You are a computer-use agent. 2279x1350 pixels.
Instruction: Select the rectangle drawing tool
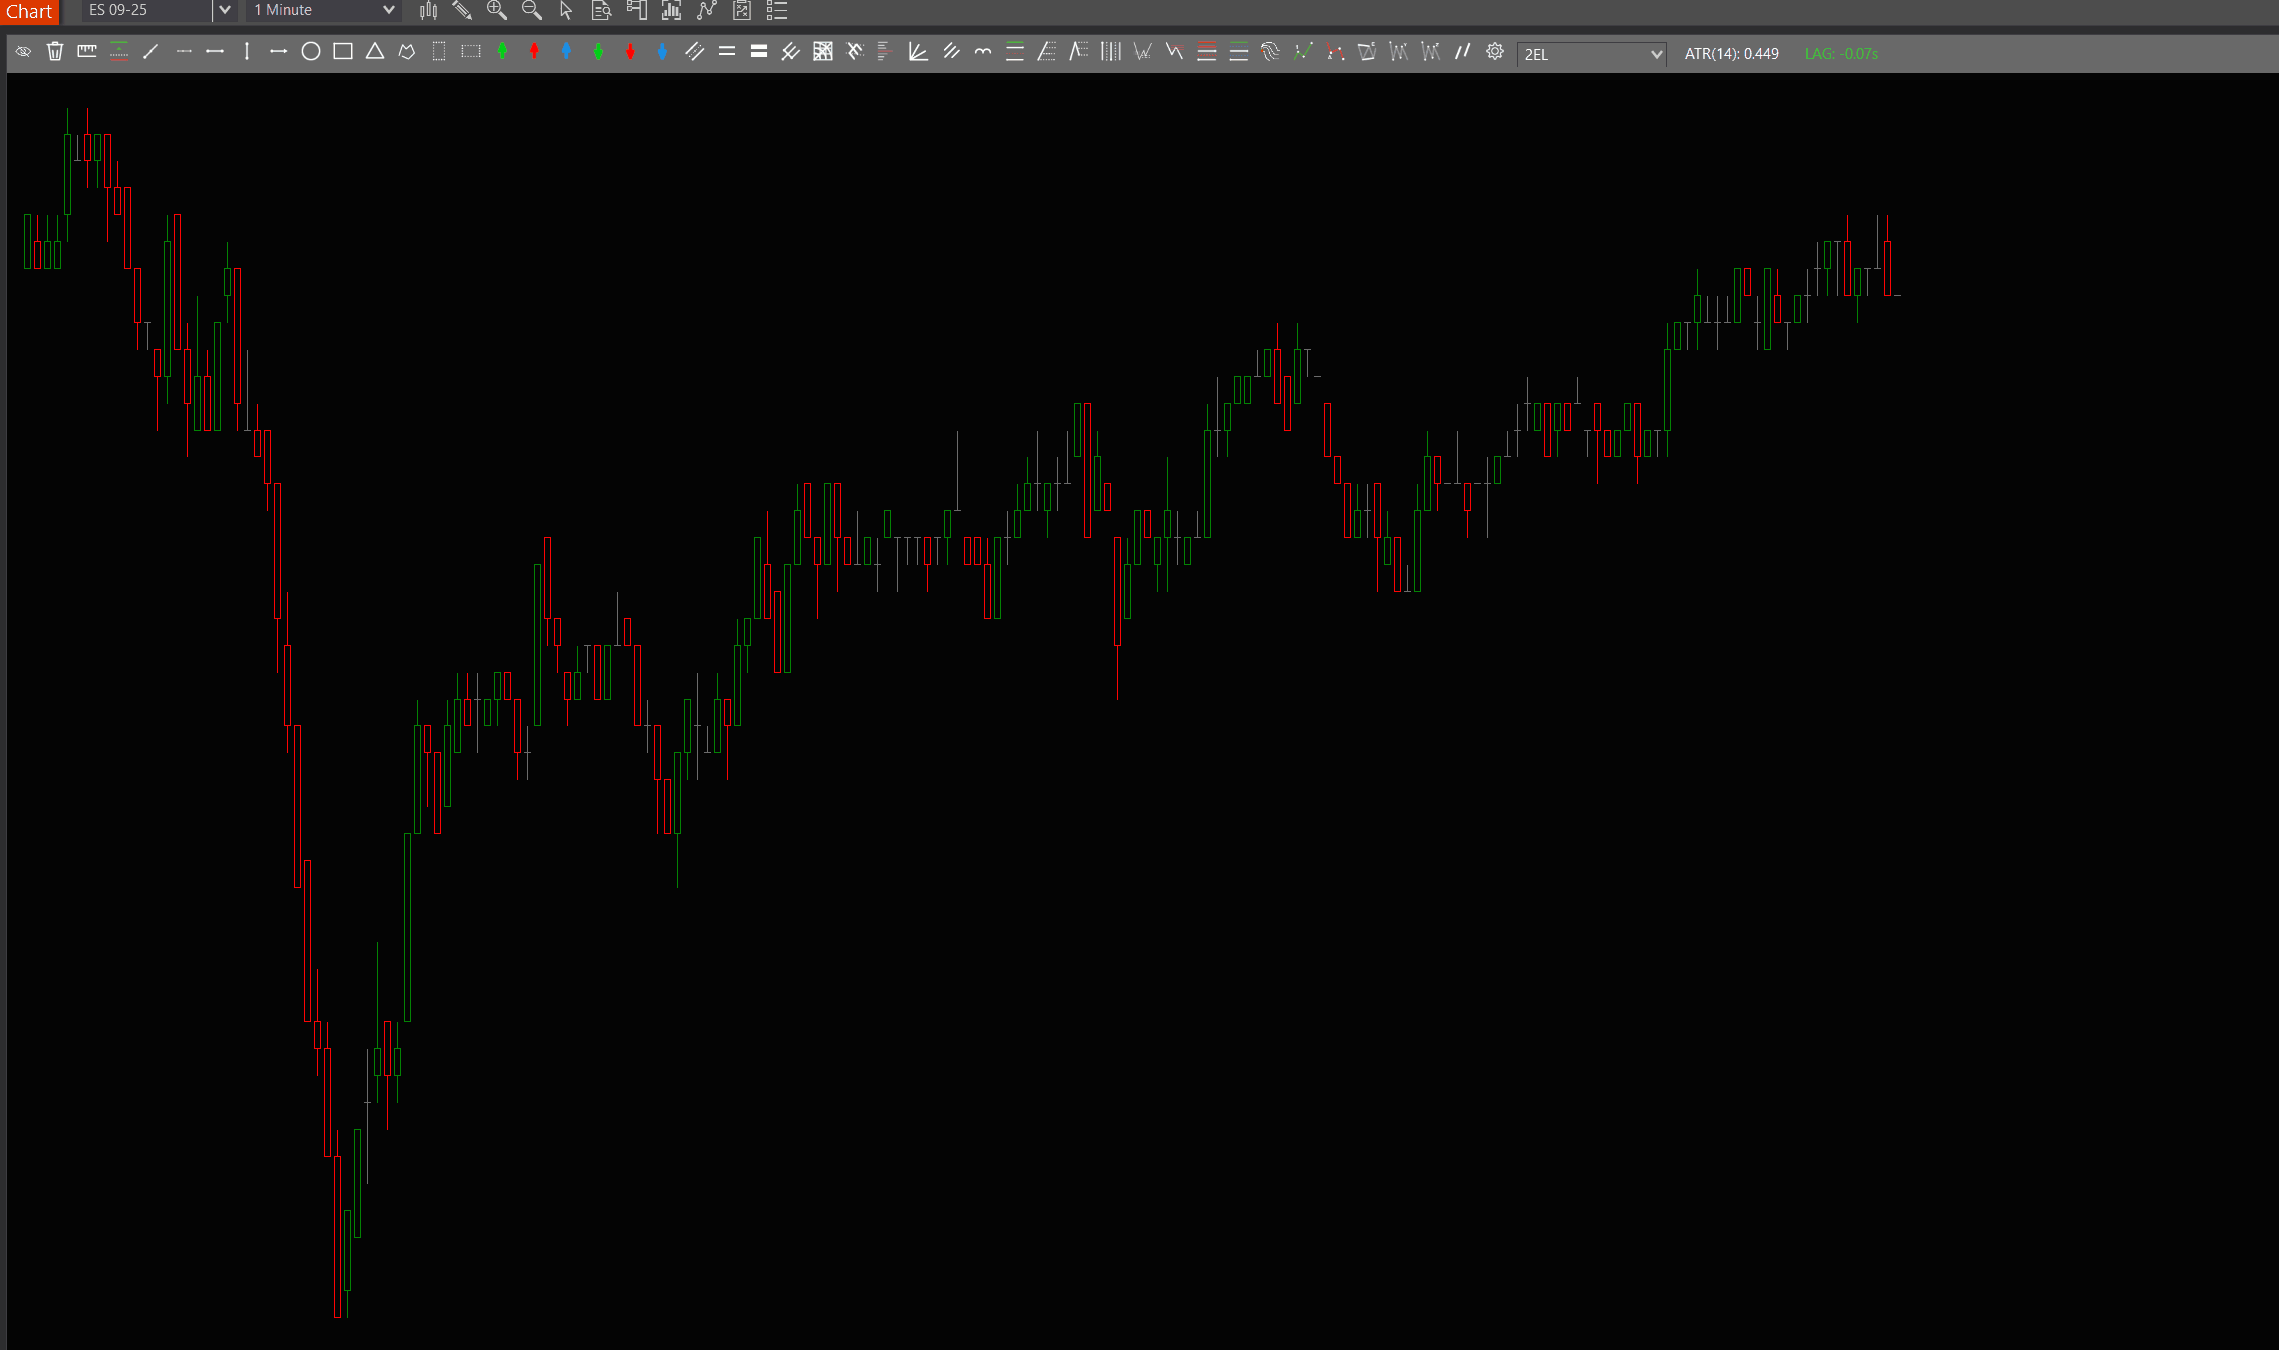(343, 52)
